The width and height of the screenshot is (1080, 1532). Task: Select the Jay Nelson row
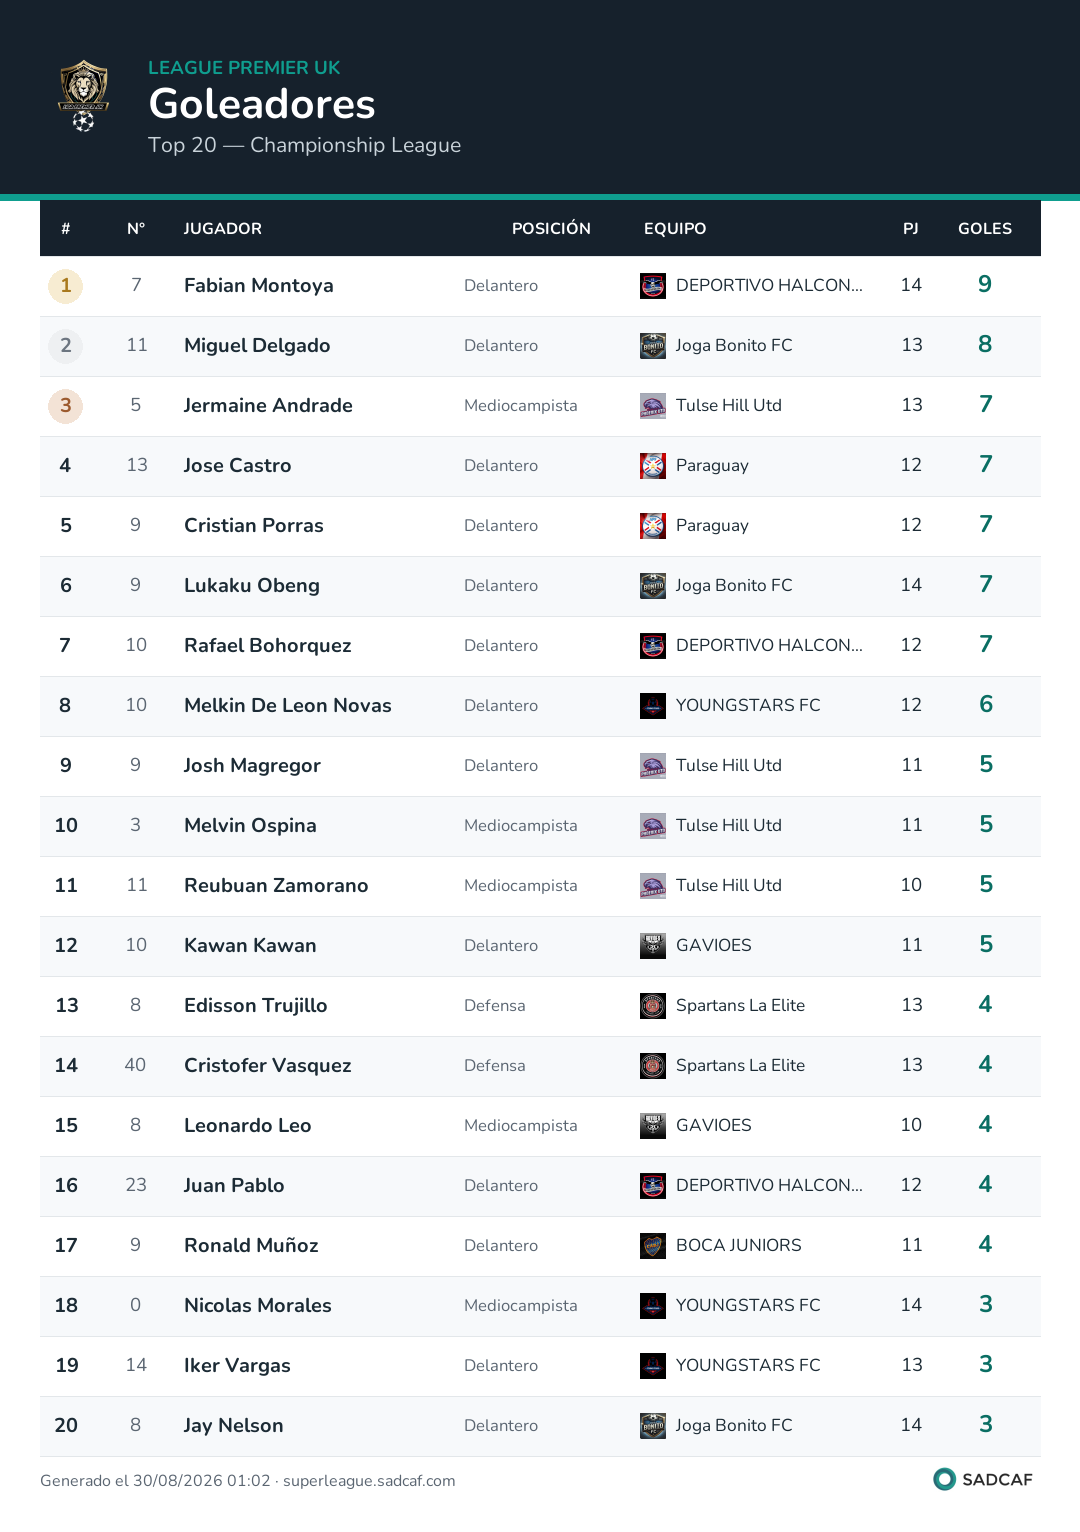coord(540,1426)
